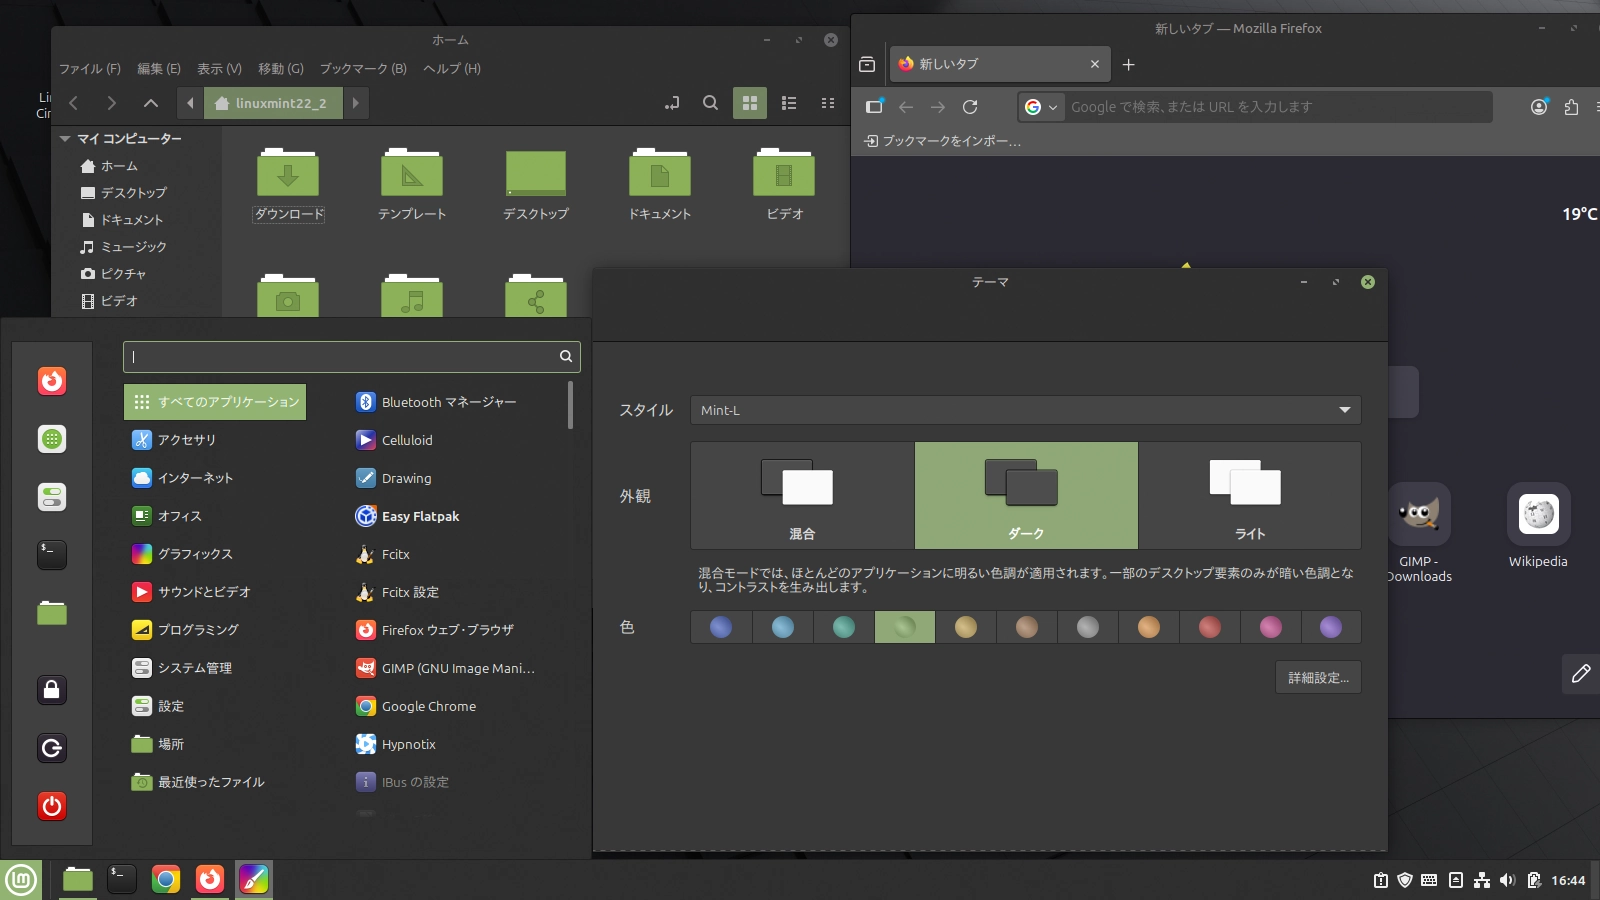
Task: Click the path bar right scroll arrow
Action: click(355, 103)
